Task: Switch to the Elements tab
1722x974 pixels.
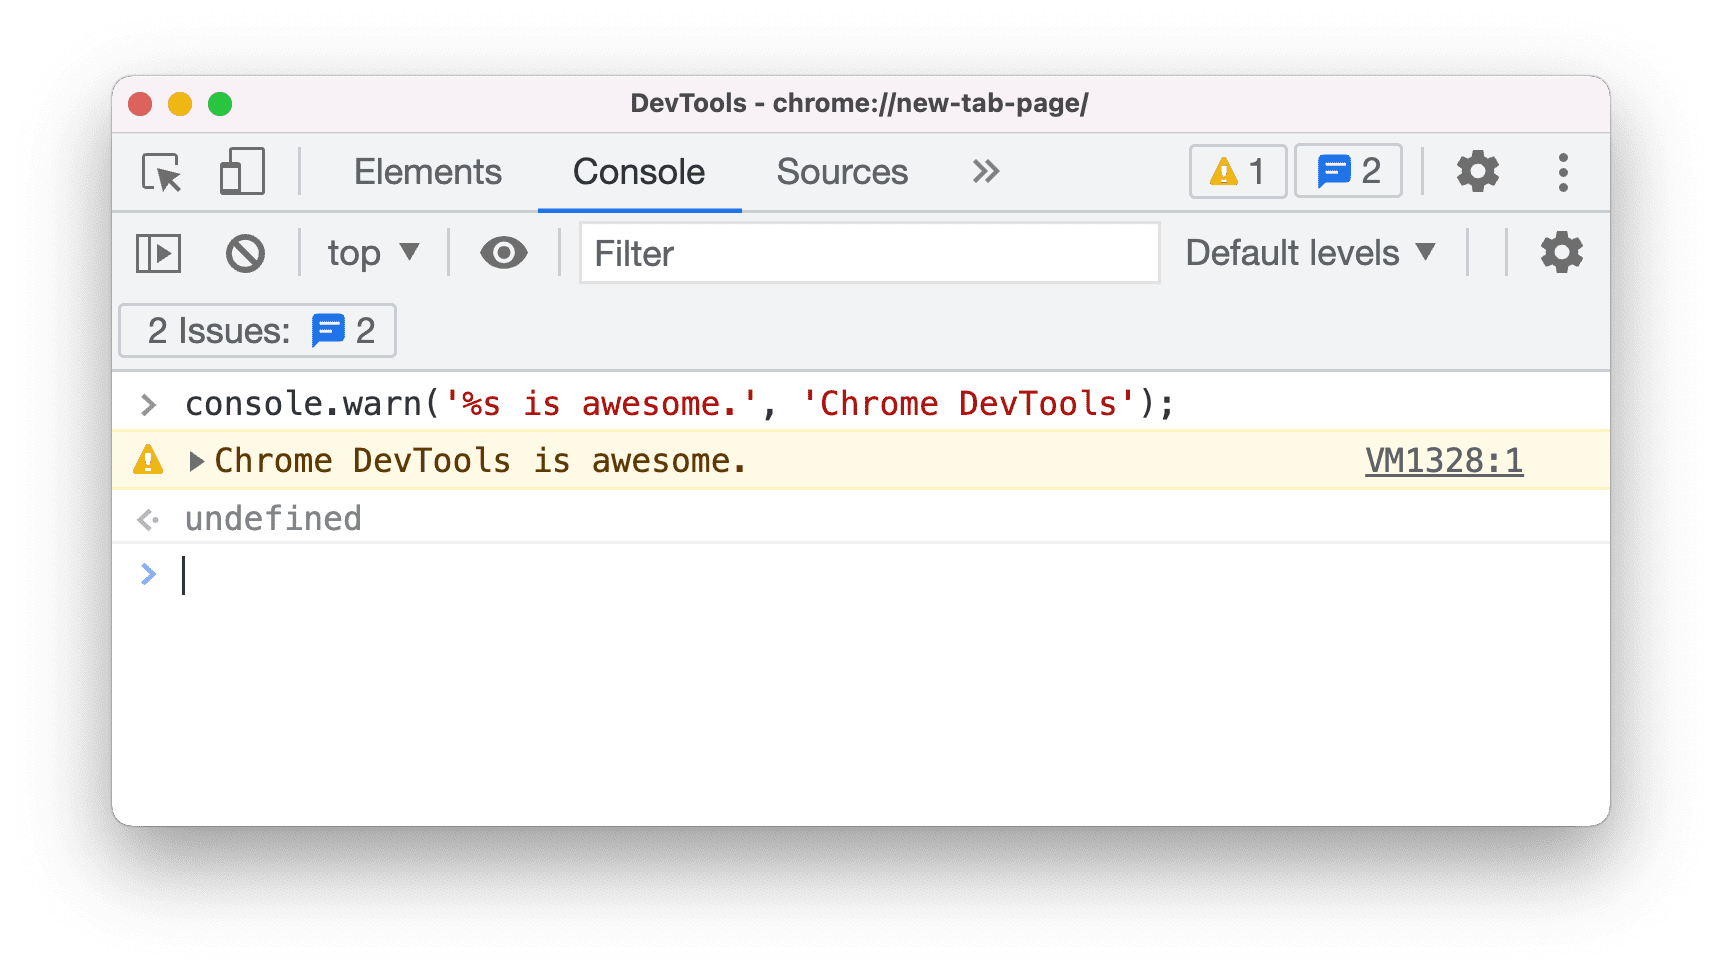Action: (427, 171)
